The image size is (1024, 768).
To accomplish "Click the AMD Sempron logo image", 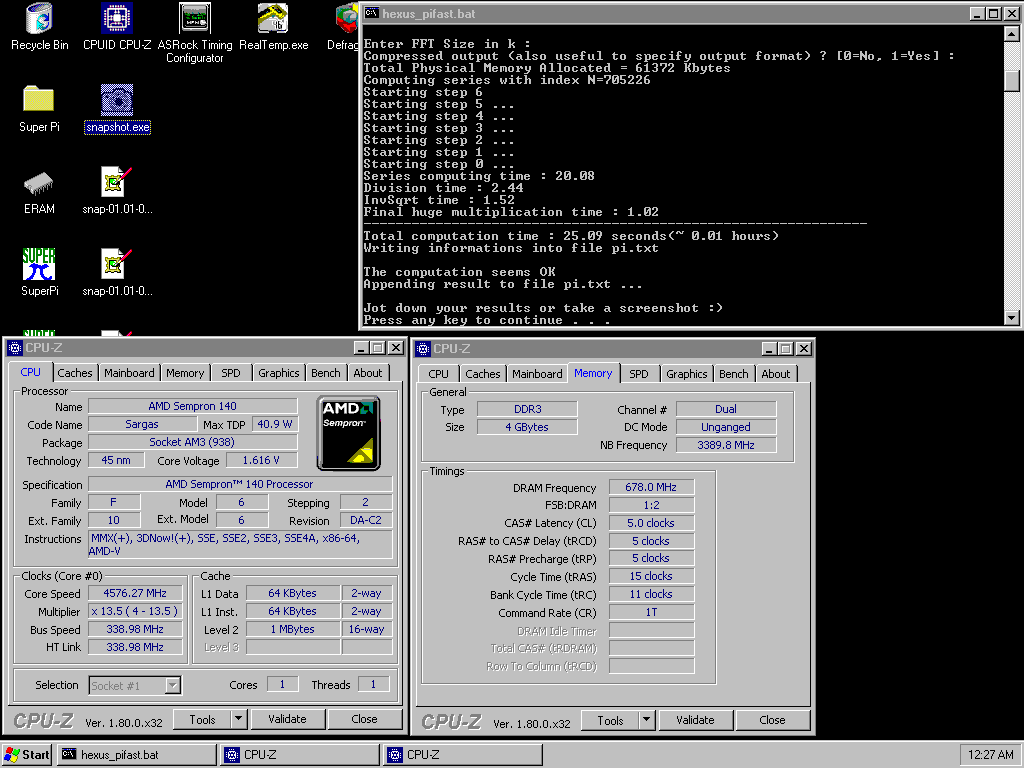I will pos(349,433).
